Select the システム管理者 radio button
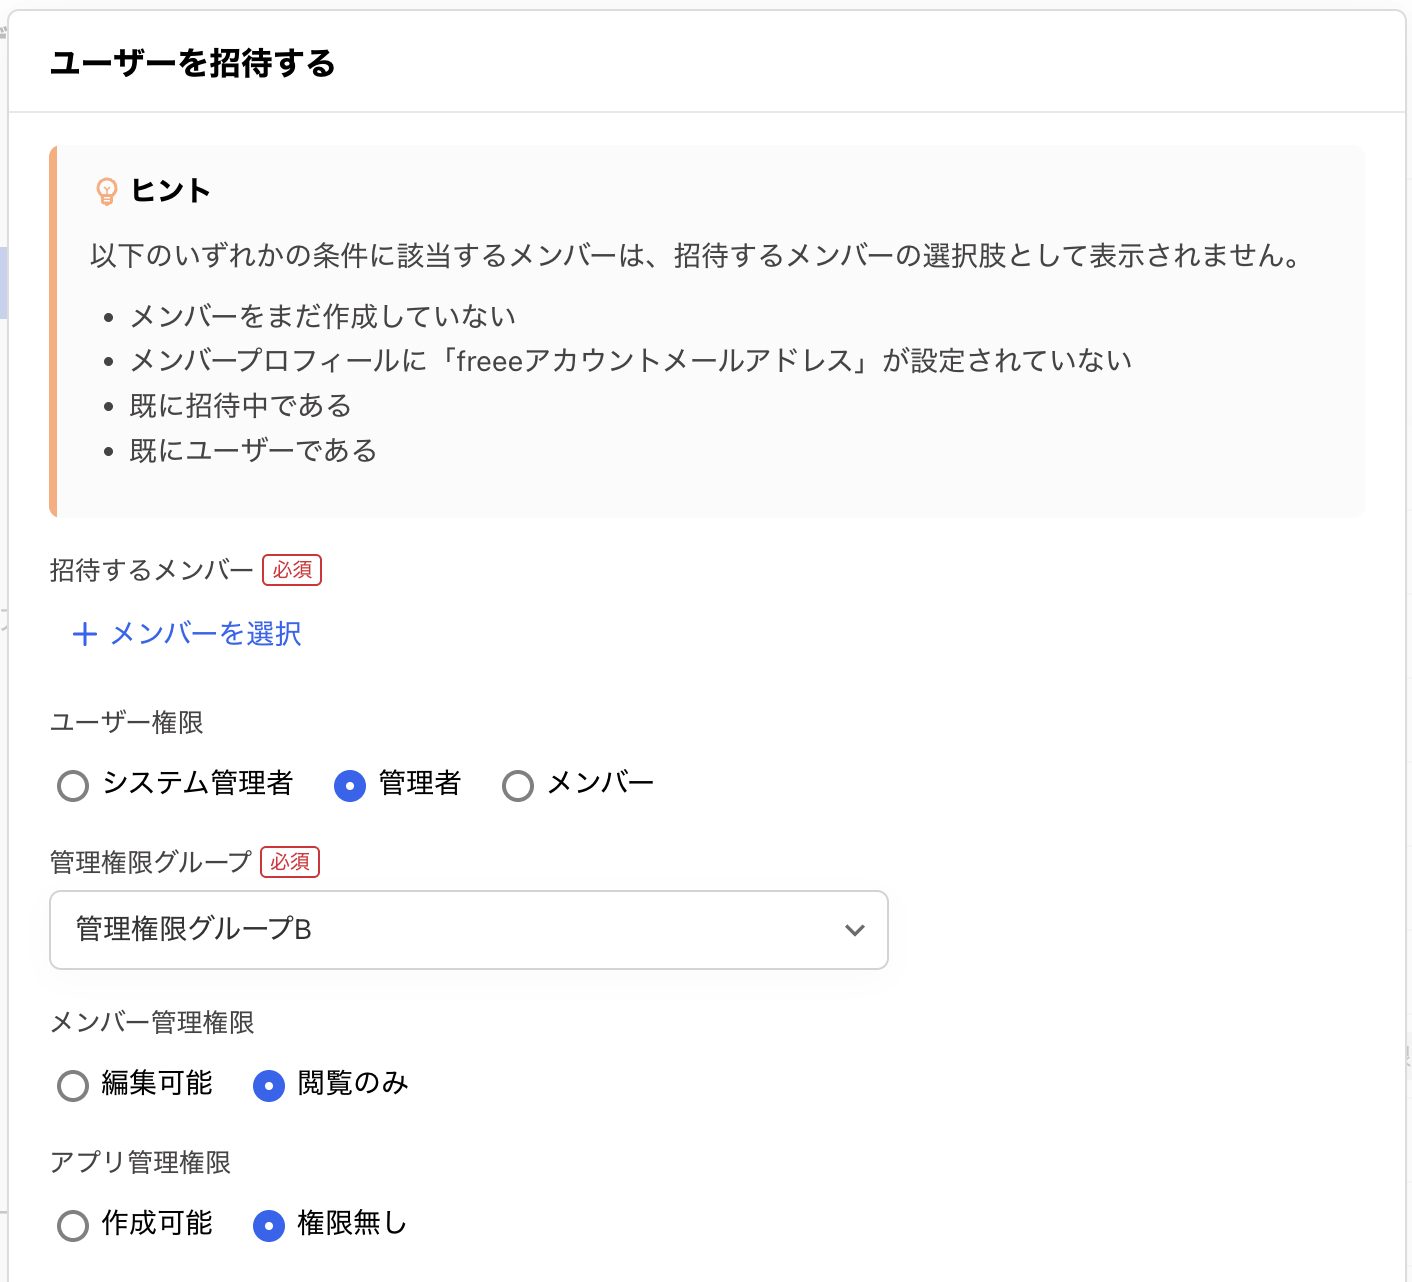 [73, 786]
